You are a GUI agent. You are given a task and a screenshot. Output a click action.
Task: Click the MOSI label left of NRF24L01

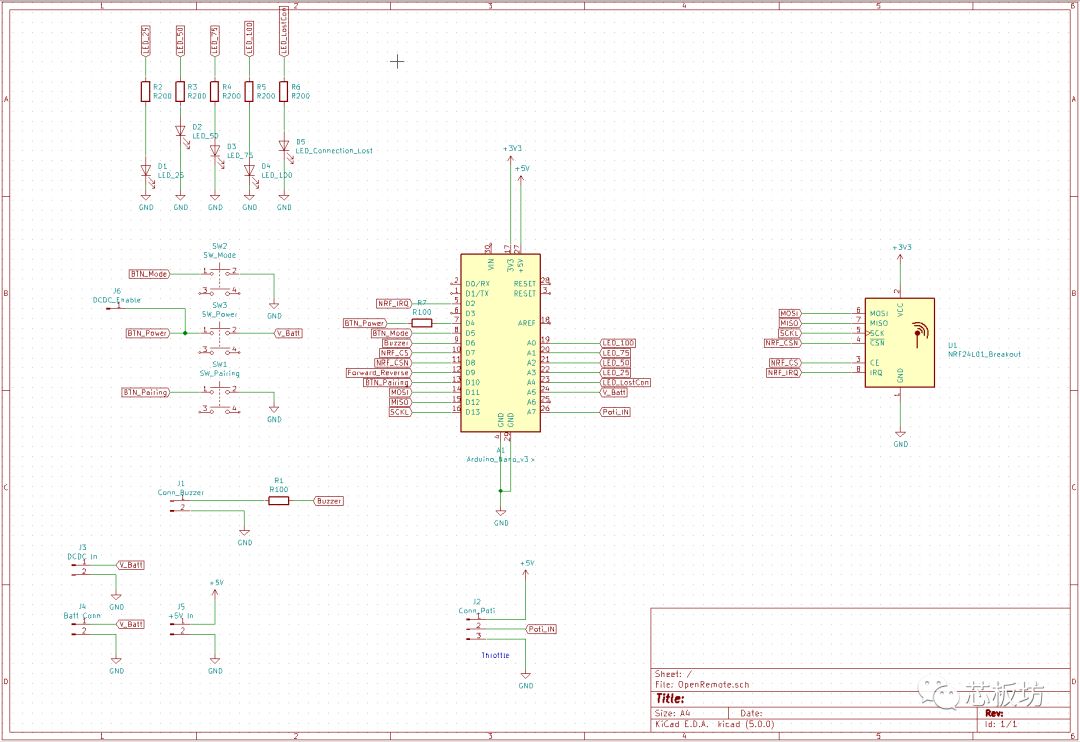(789, 313)
